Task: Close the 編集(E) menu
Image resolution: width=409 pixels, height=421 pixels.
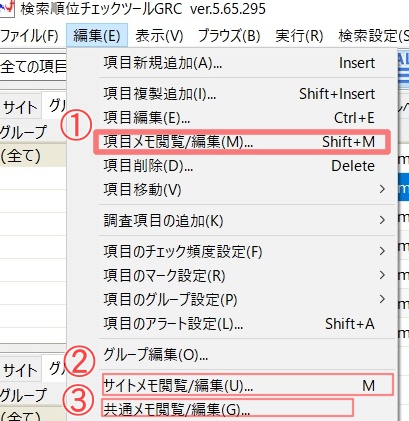Action: click(x=97, y=35)
